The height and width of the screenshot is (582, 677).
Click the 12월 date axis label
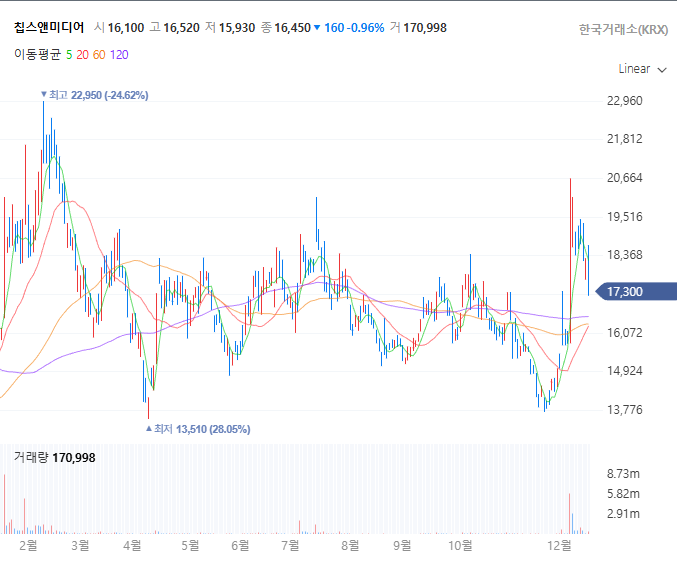(559, 545)
